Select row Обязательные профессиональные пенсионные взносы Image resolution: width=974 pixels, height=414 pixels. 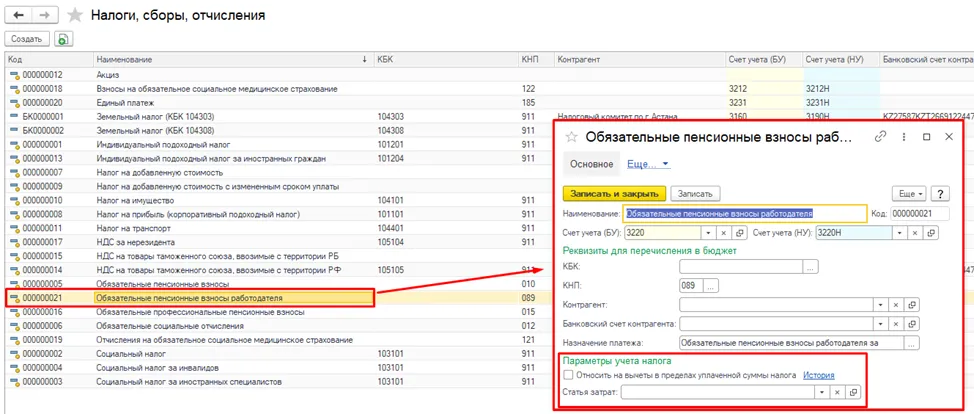pos(280,312)
